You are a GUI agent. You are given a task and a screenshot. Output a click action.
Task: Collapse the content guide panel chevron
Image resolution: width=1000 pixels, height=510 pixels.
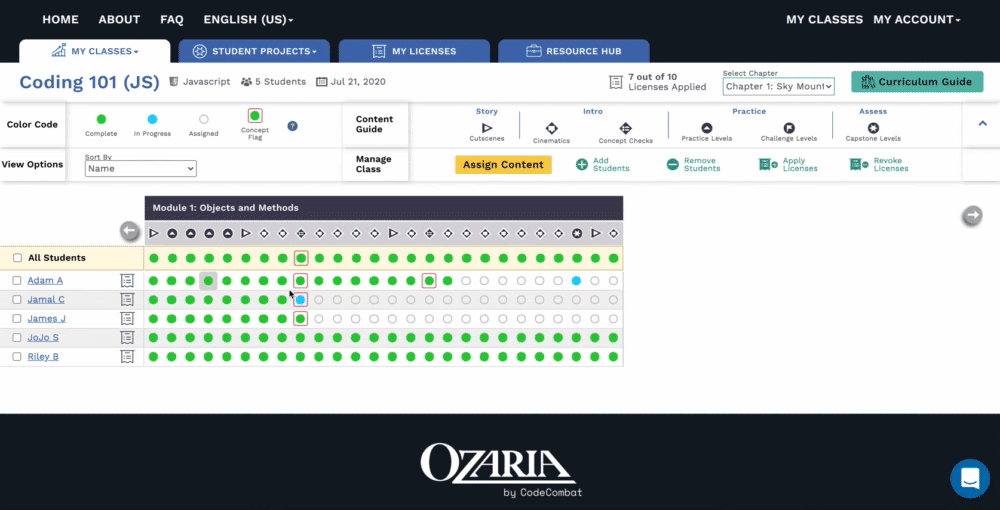click(982, 123)
